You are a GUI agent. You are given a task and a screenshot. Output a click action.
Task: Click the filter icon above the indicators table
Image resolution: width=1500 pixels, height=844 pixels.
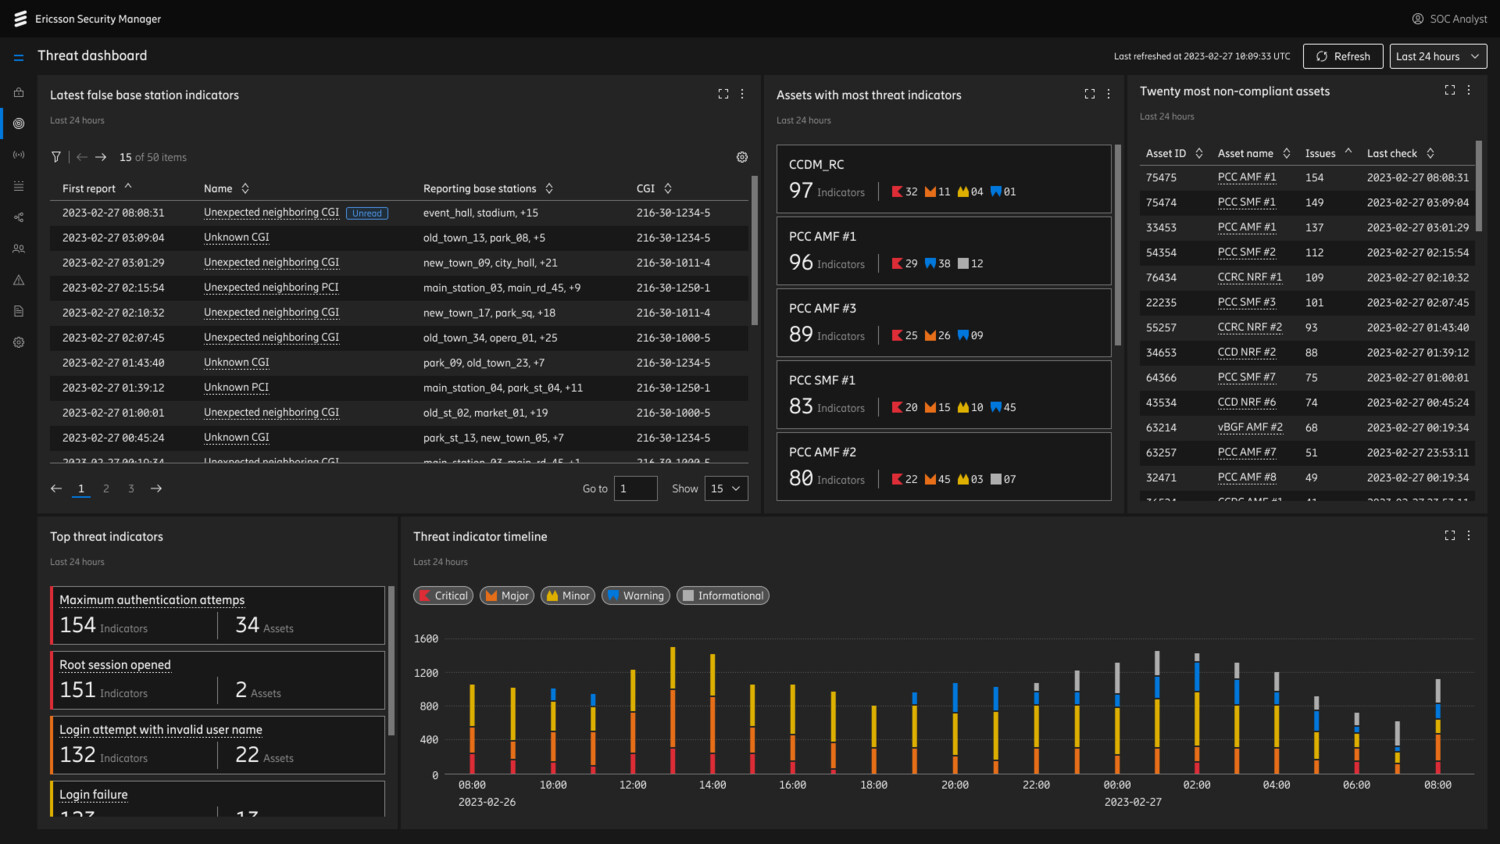[56, 157]
